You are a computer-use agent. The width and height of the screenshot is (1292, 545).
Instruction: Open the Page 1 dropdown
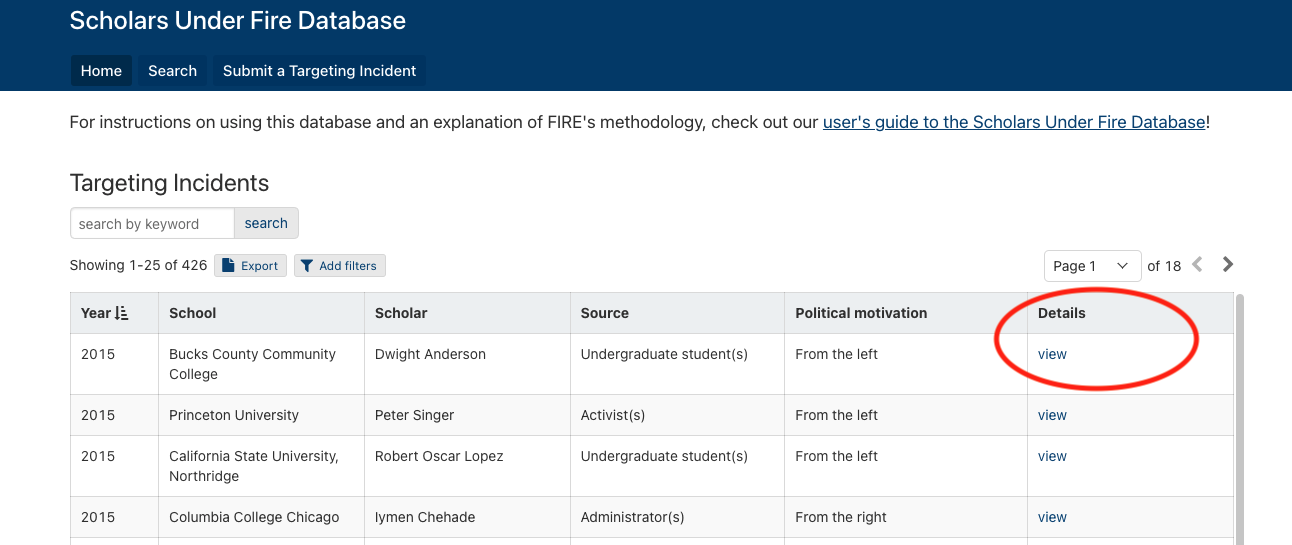[1092, 265]
